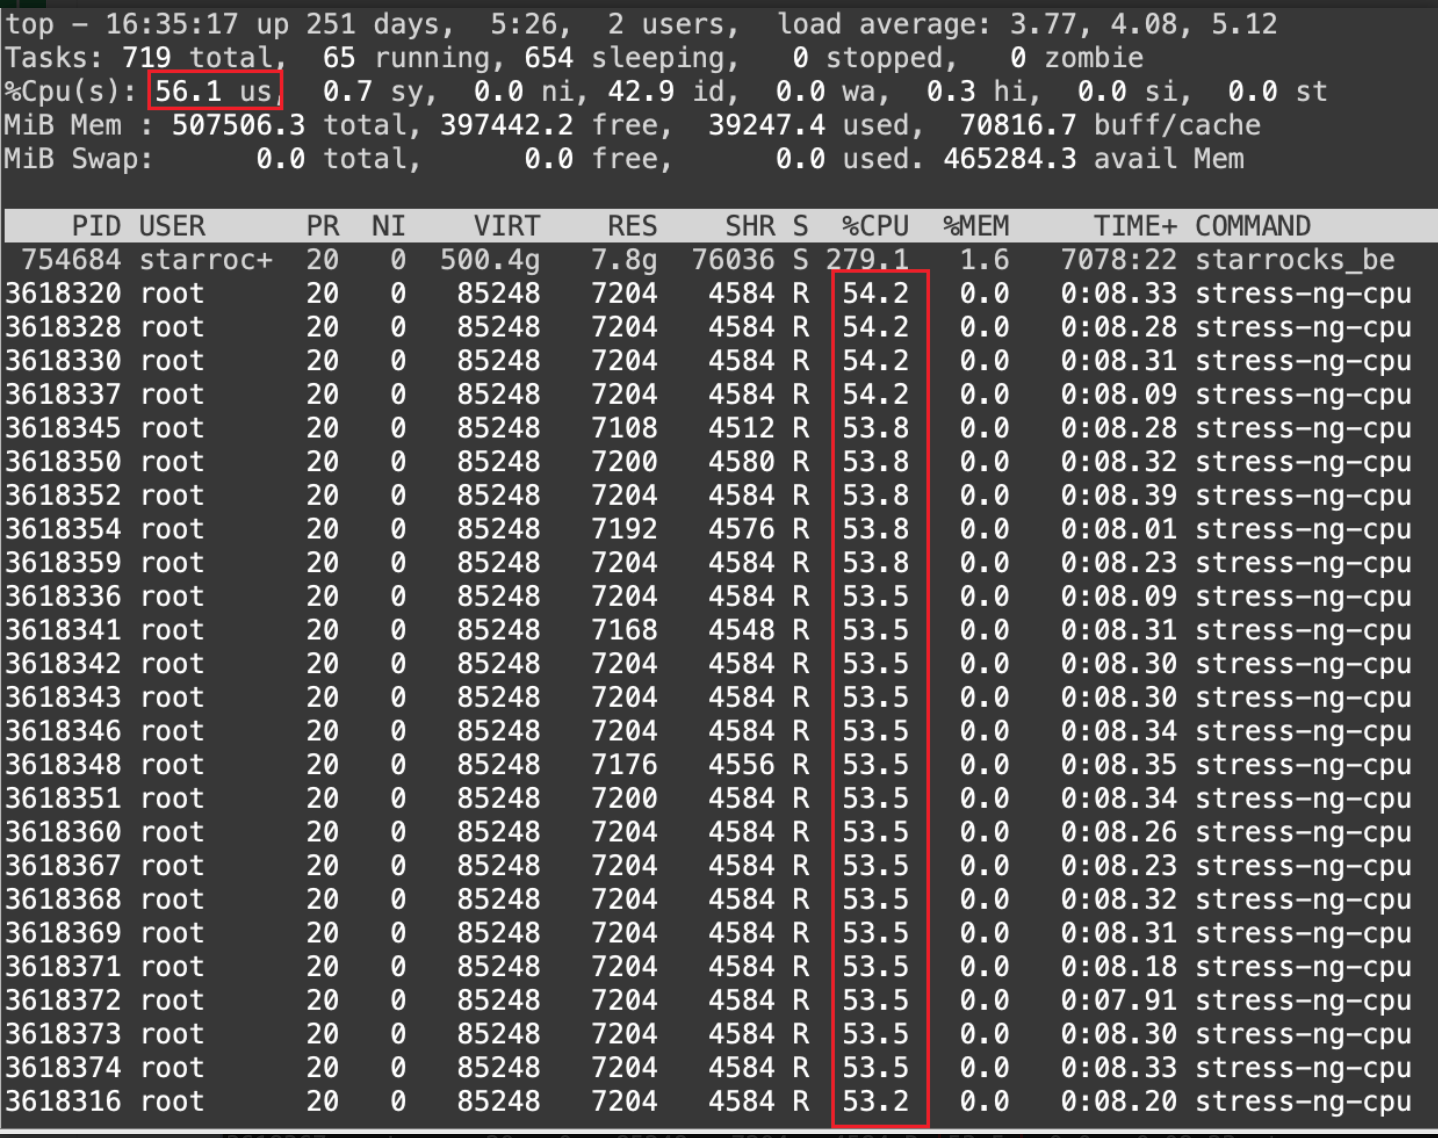The image size is (1438, 1138).
Task: Click the starrocks_be command name
Action: coord(1294,260)
